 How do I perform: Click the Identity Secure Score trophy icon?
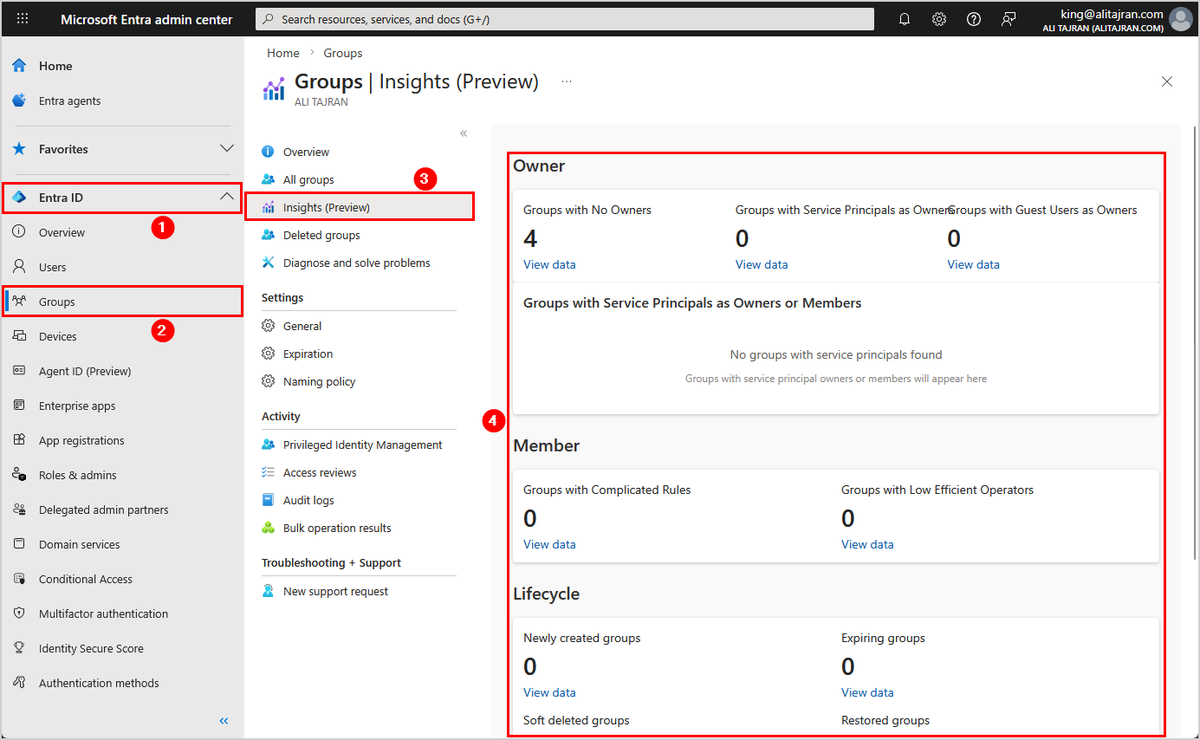pos(19,649)
